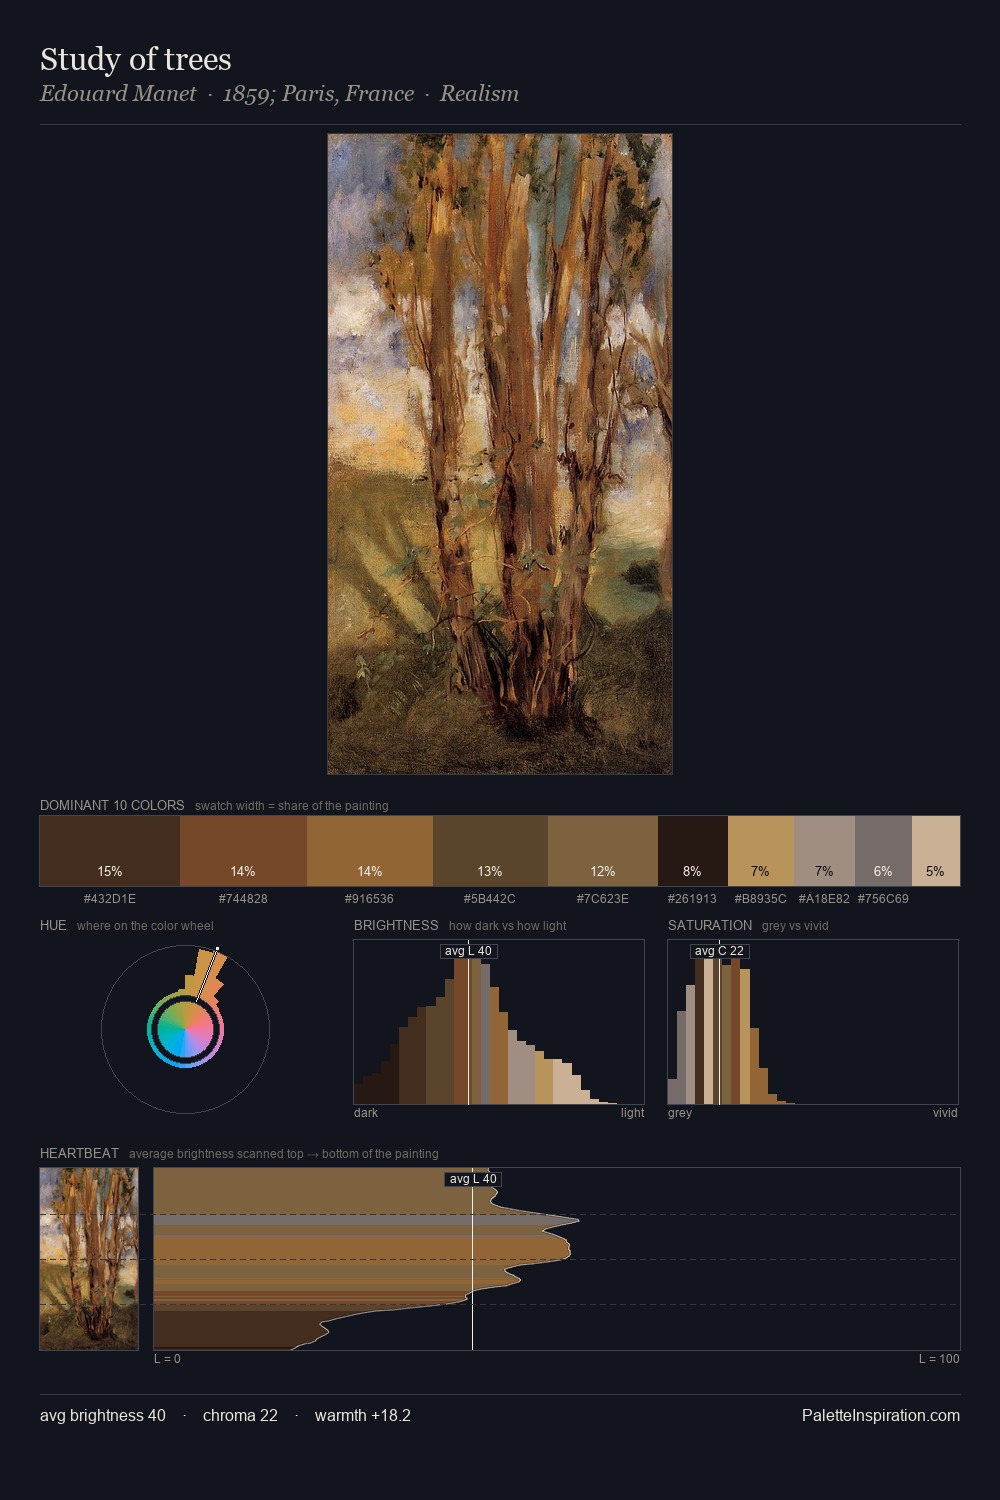1000x1500 pixels.
Task: Click the small painting thumbnail beside Heartbeat chart
Action: tap(89, 1259)
